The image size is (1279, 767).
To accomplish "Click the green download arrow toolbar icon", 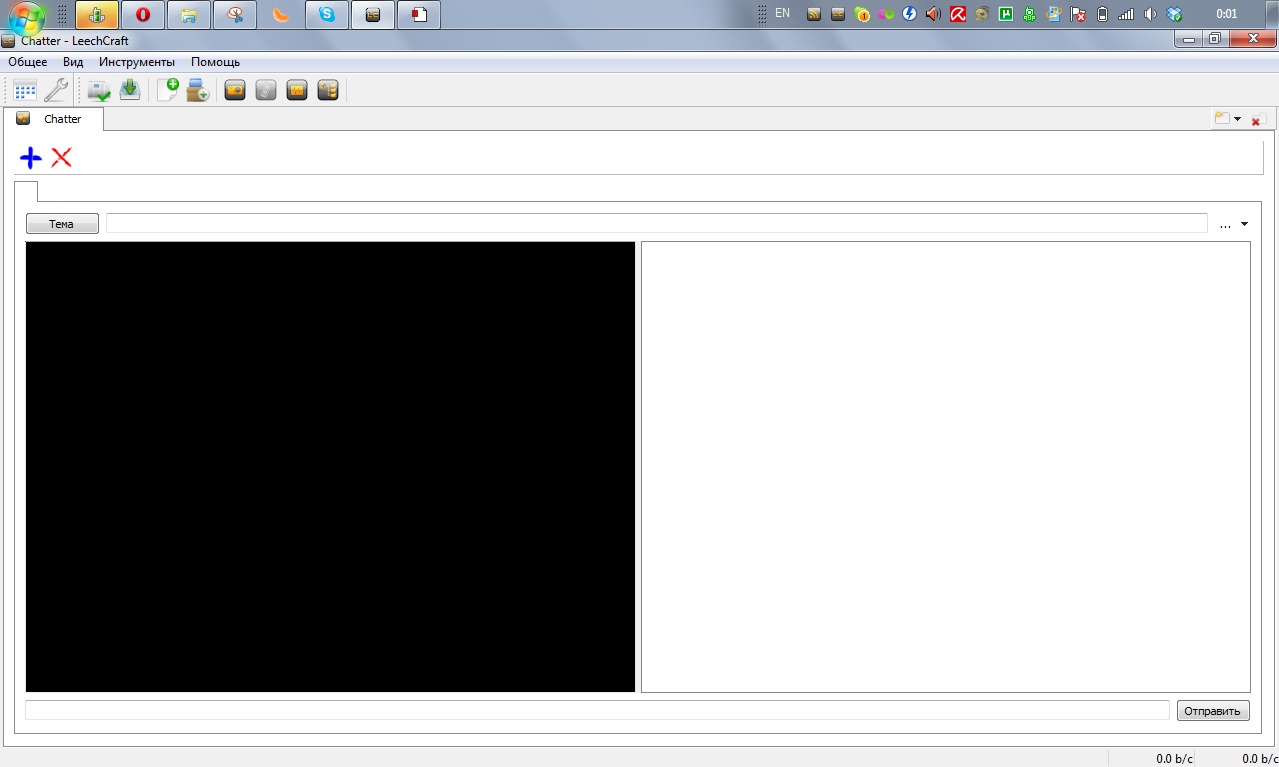I will pyautogui.click(x=130, y=90).
